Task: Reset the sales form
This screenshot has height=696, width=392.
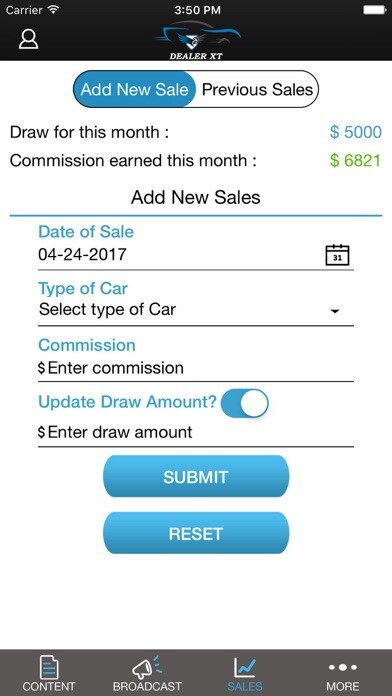Action: pos(196,533)
